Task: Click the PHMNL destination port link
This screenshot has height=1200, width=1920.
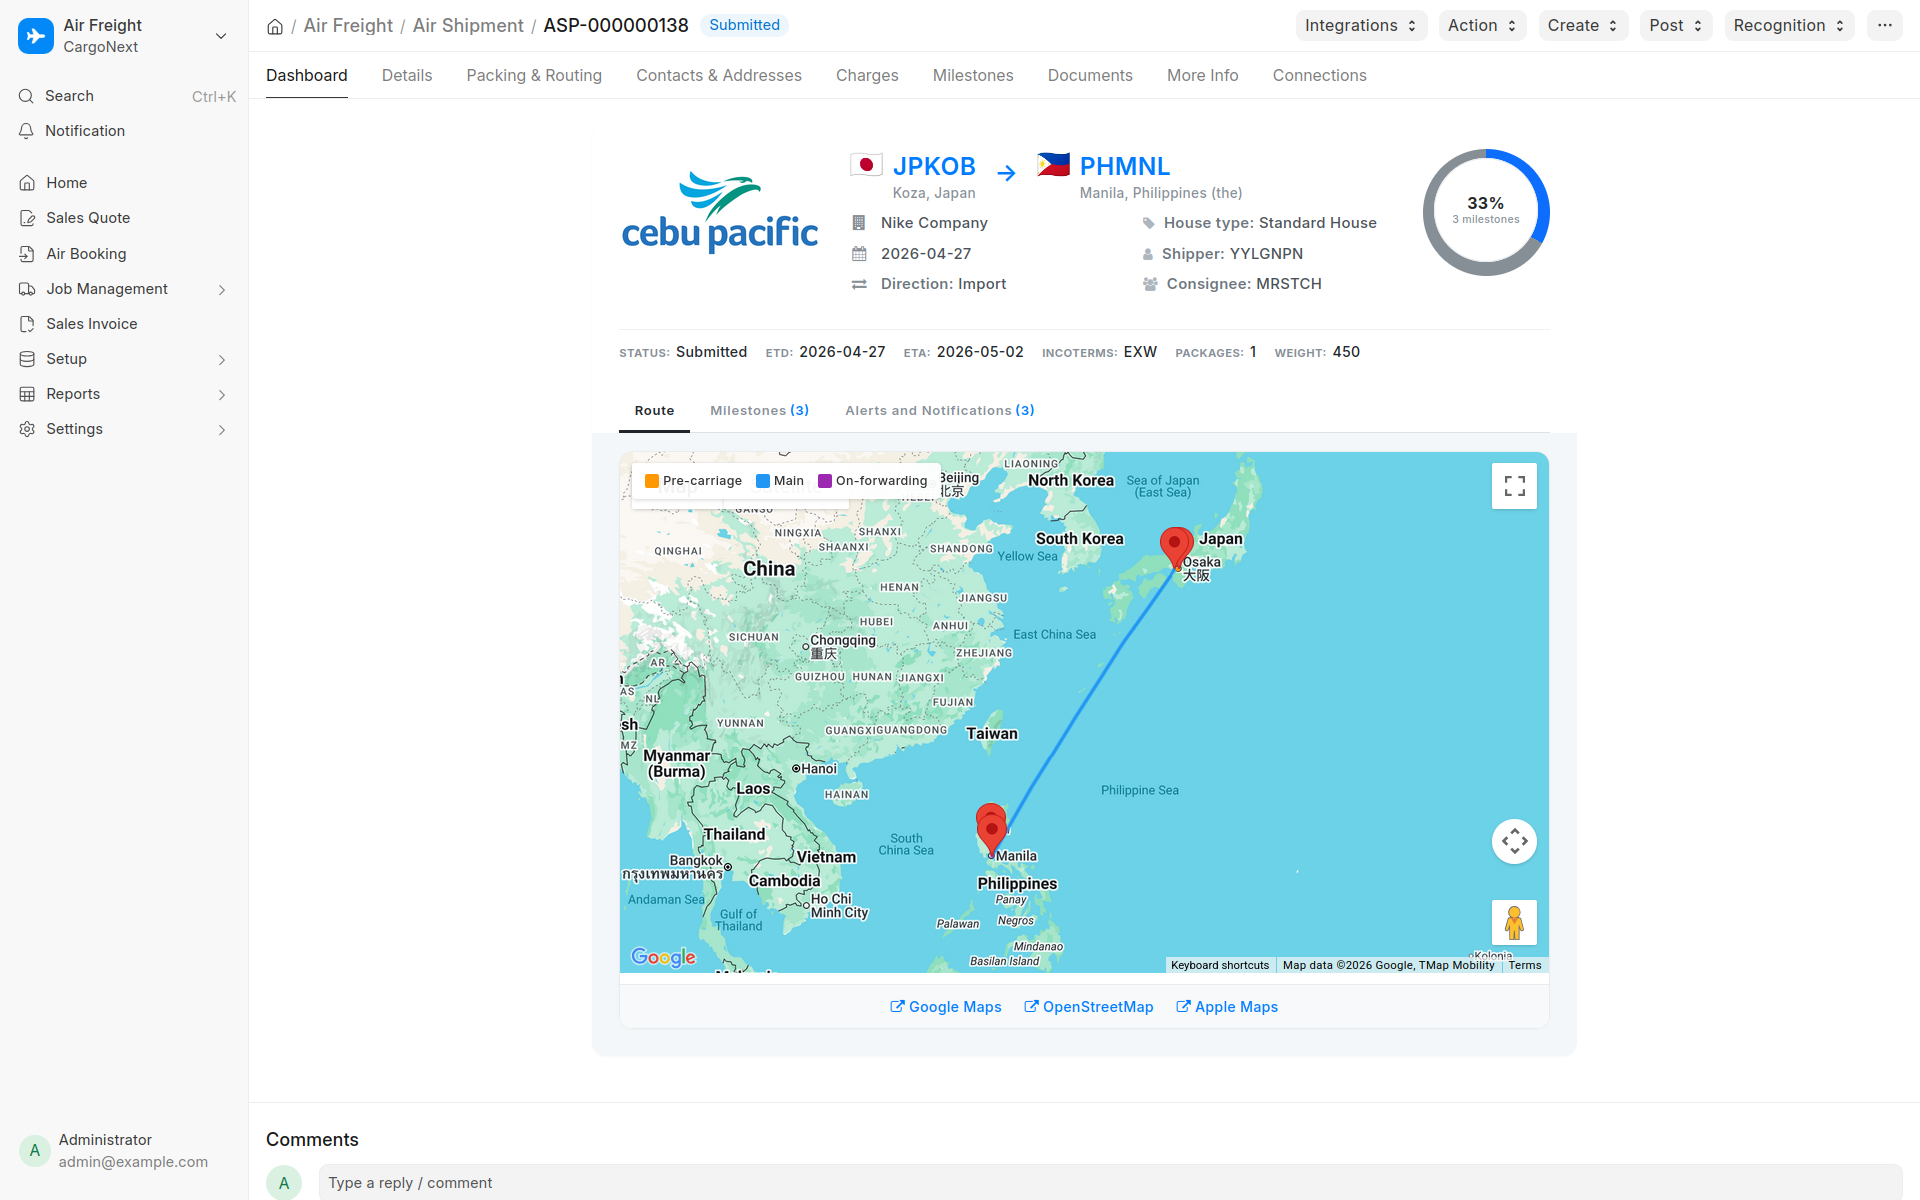Action: [1125, 166]
